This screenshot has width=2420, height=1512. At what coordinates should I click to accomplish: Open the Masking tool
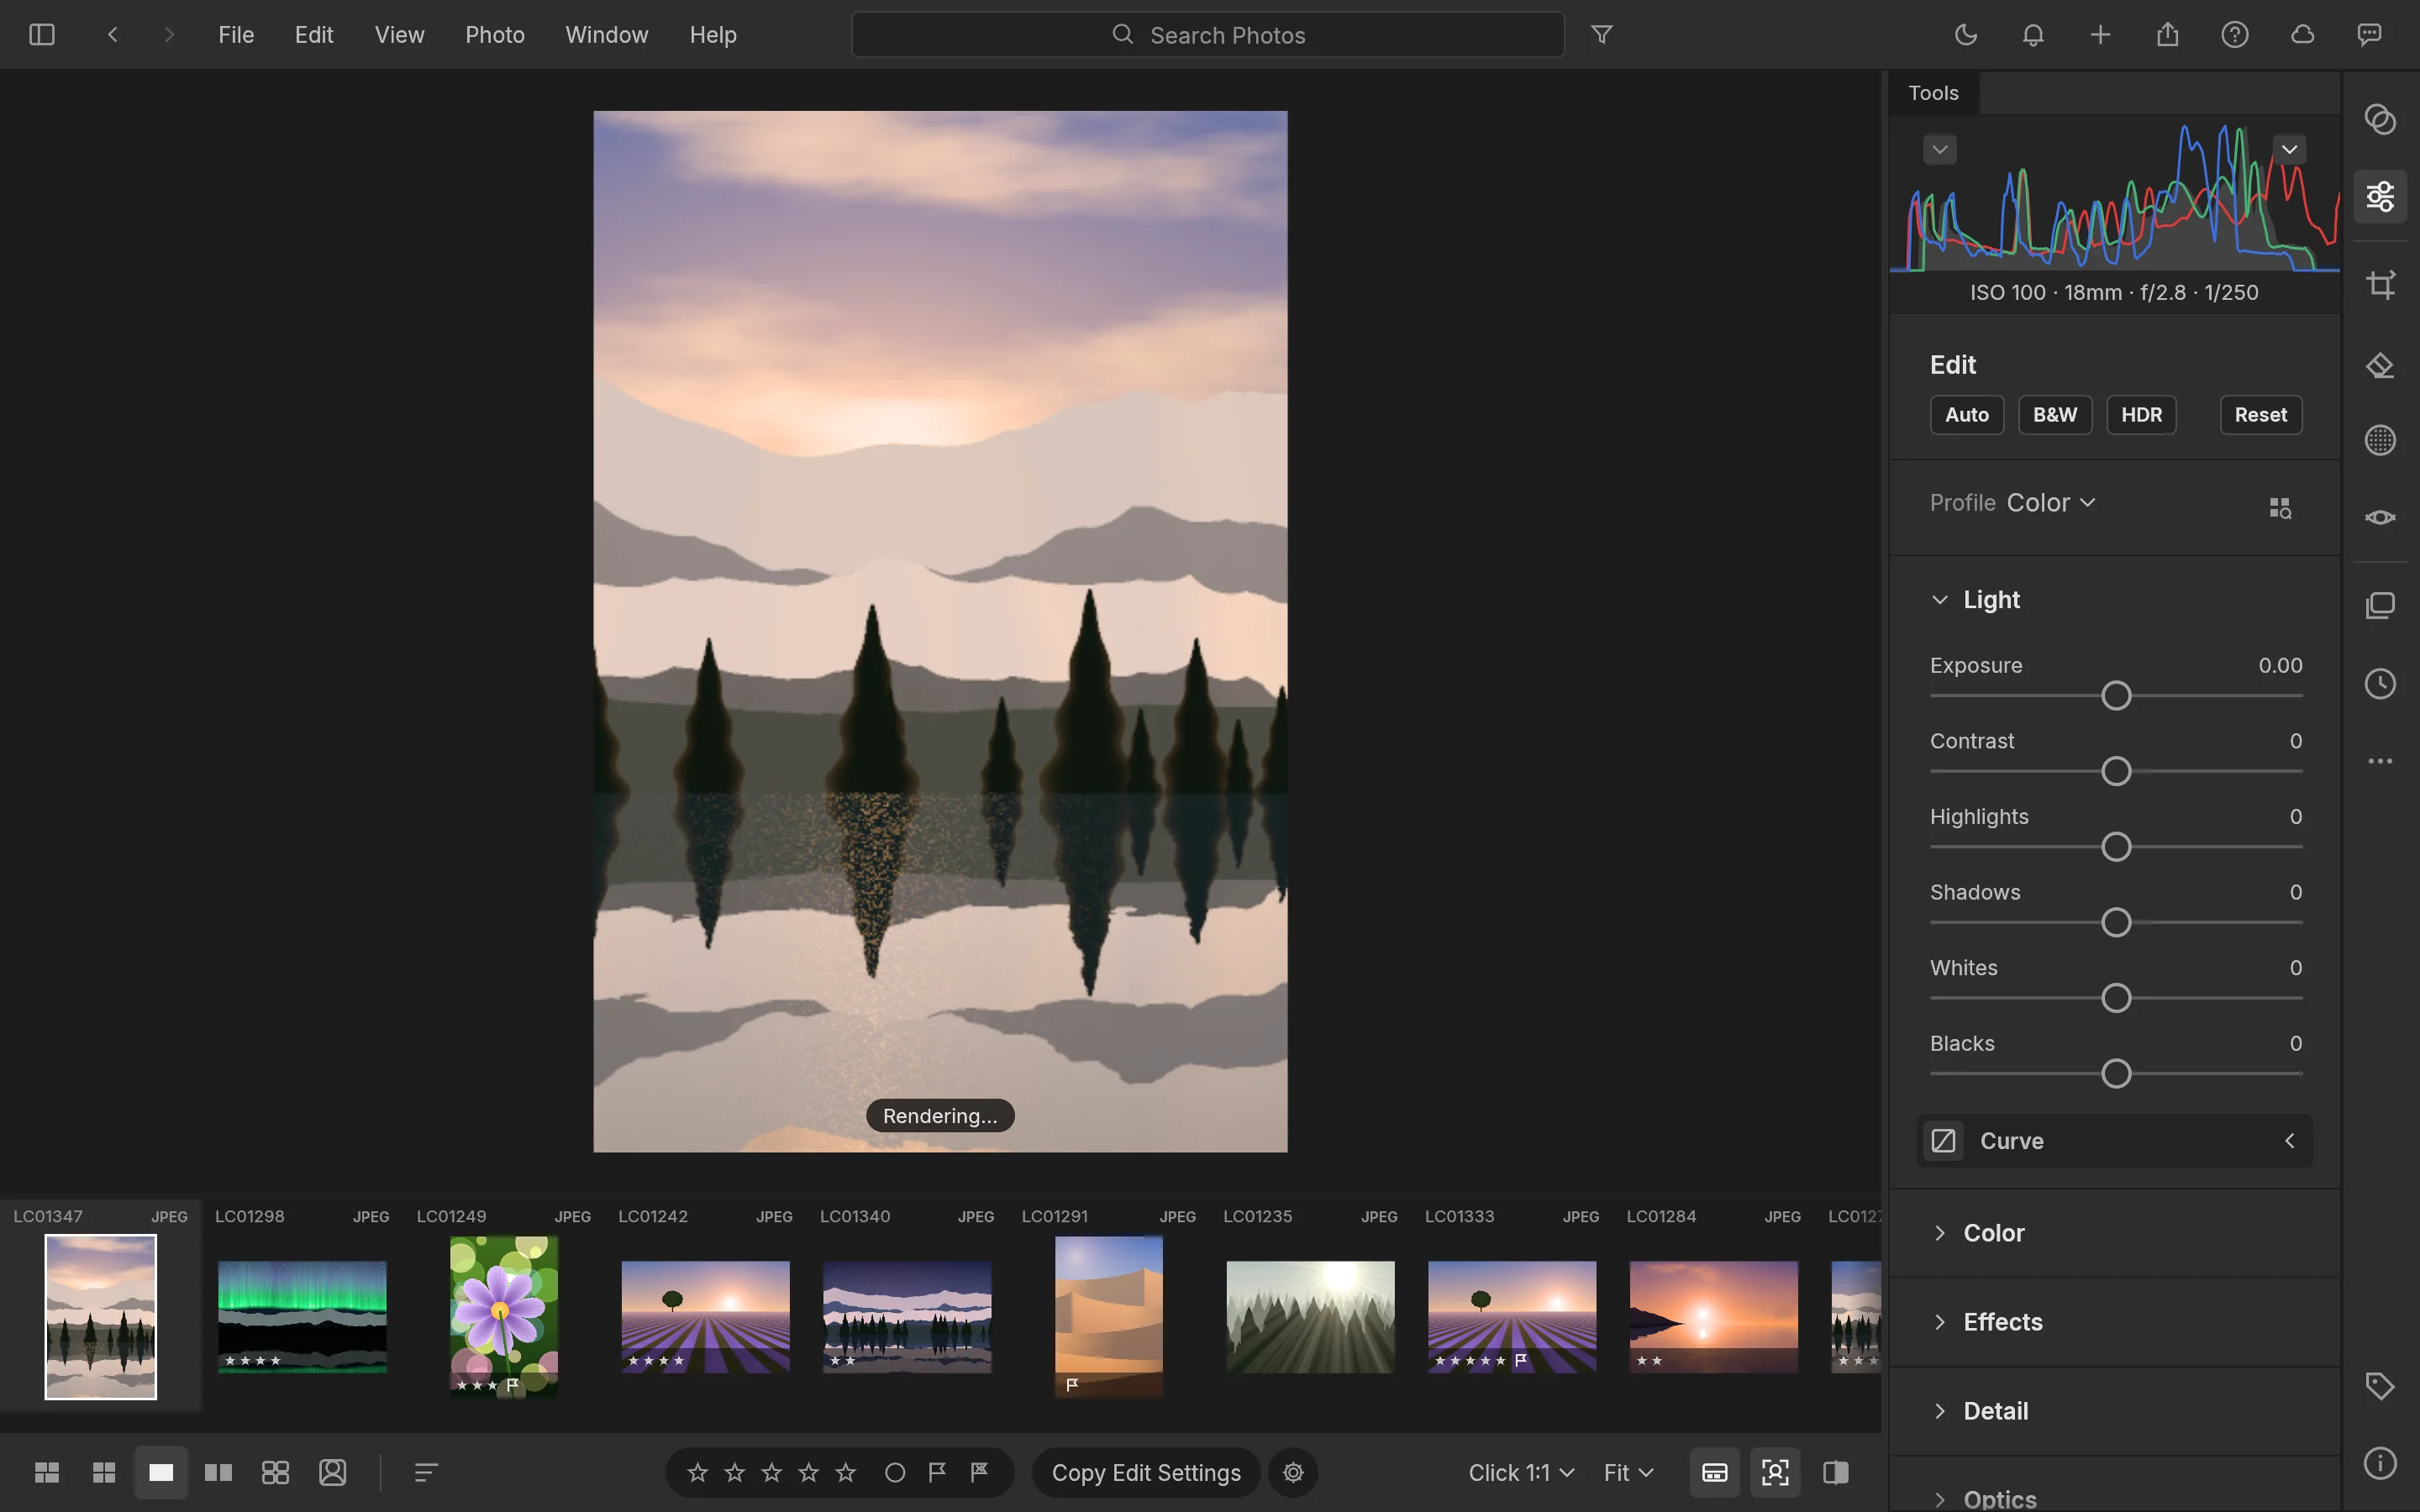2380,440
